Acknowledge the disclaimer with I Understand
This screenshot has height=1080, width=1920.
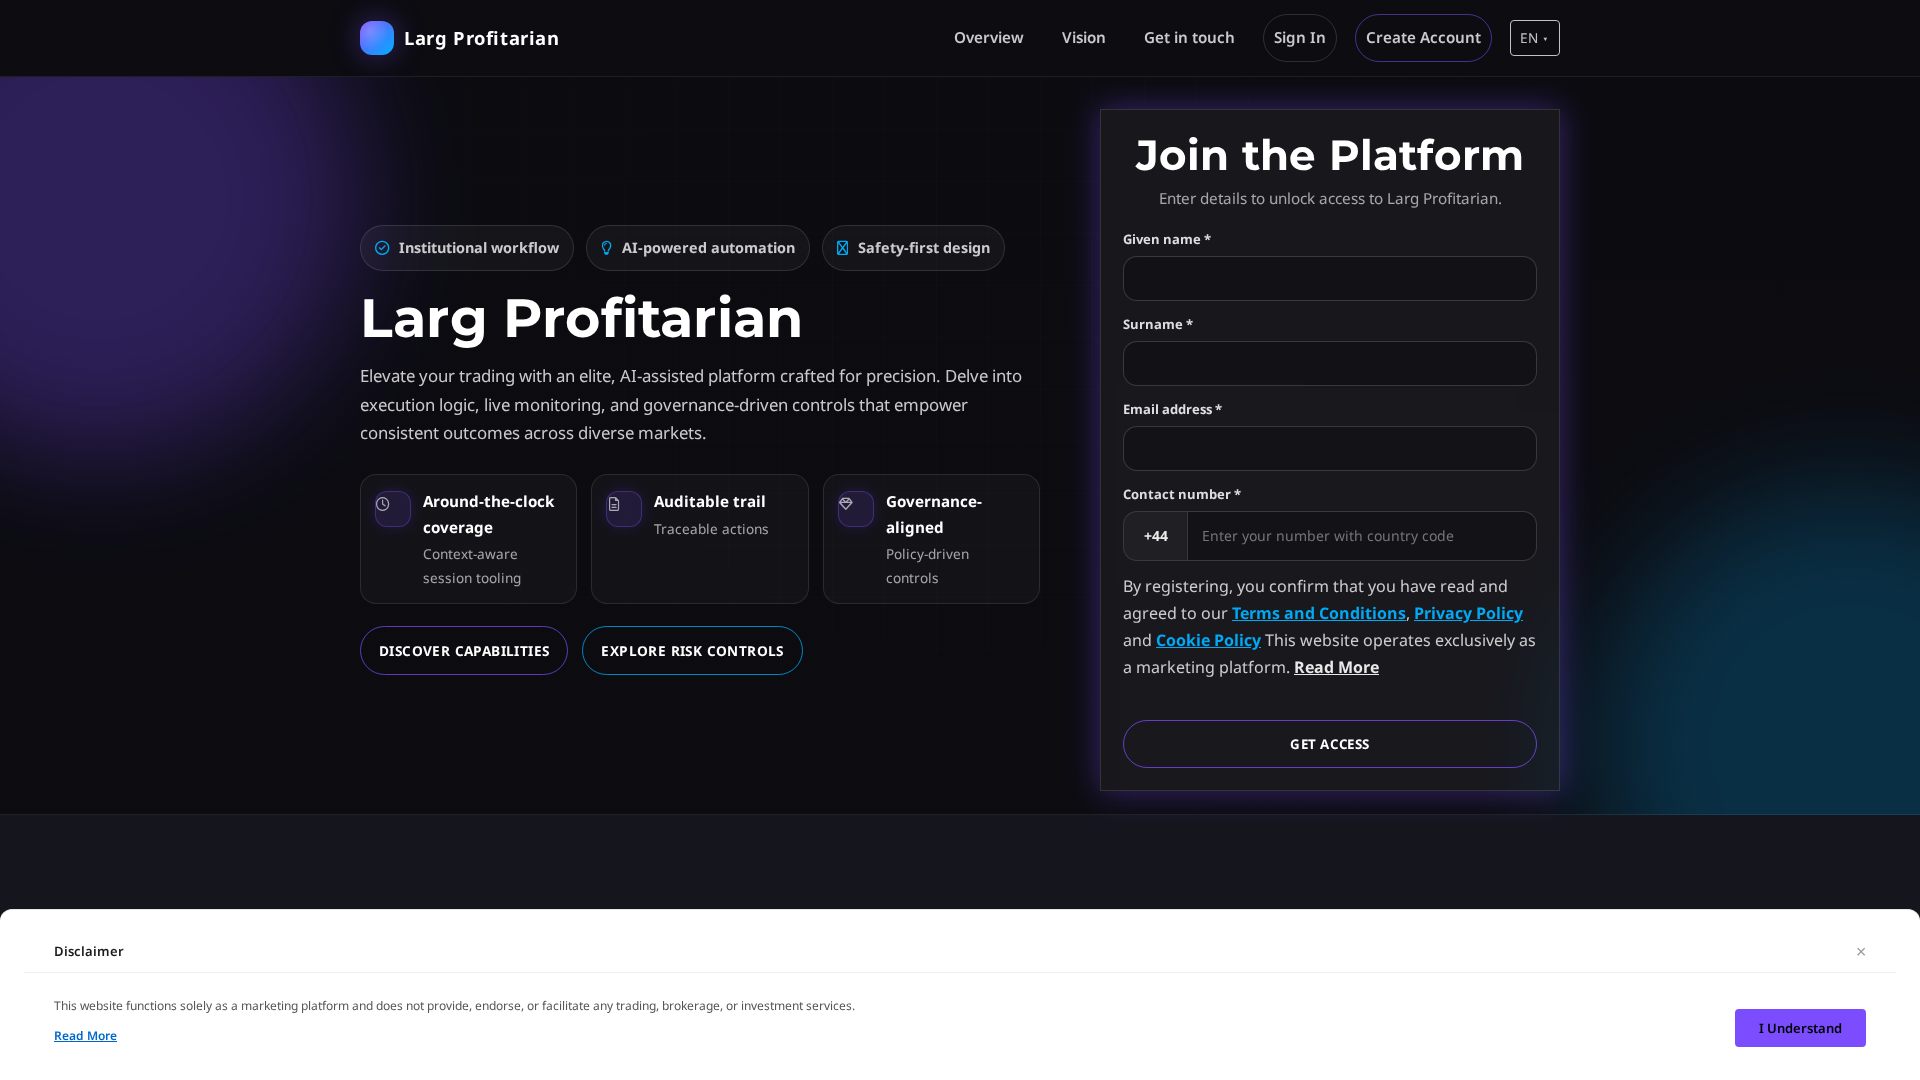coord(1799,1027)
